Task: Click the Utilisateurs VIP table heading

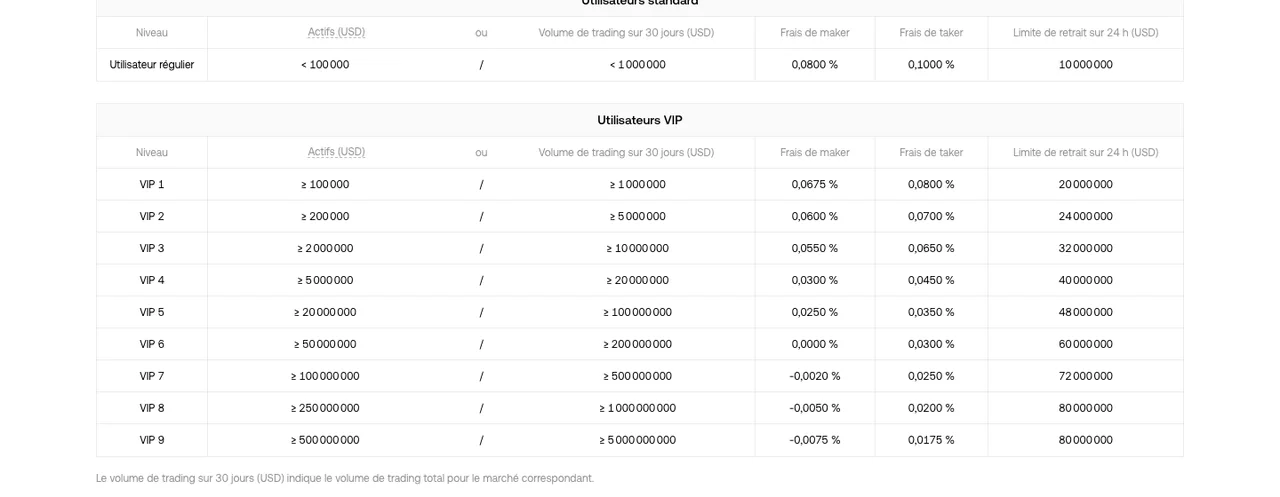Action: click(640, 120)
